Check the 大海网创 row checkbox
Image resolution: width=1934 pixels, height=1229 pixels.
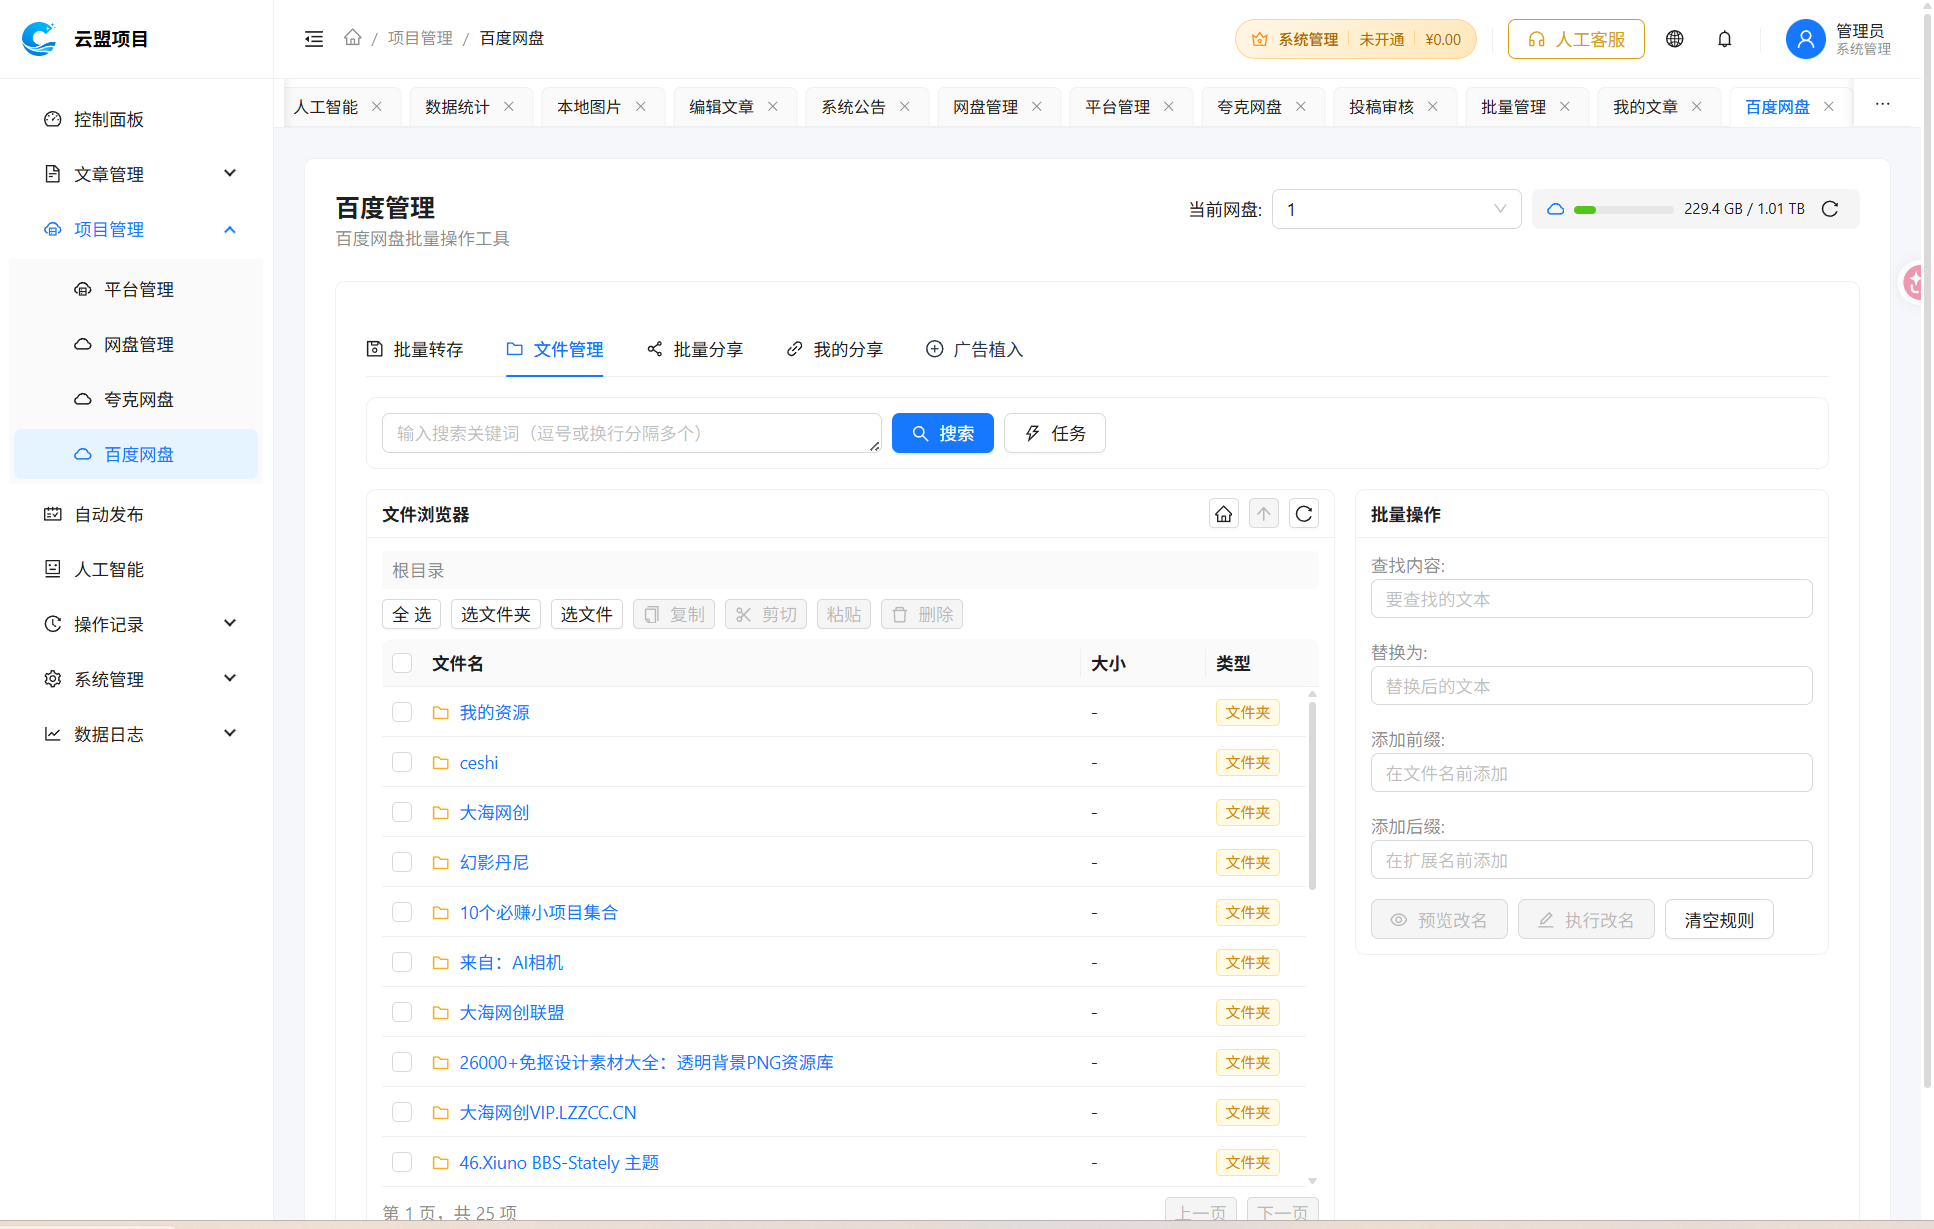pos(402,812)
